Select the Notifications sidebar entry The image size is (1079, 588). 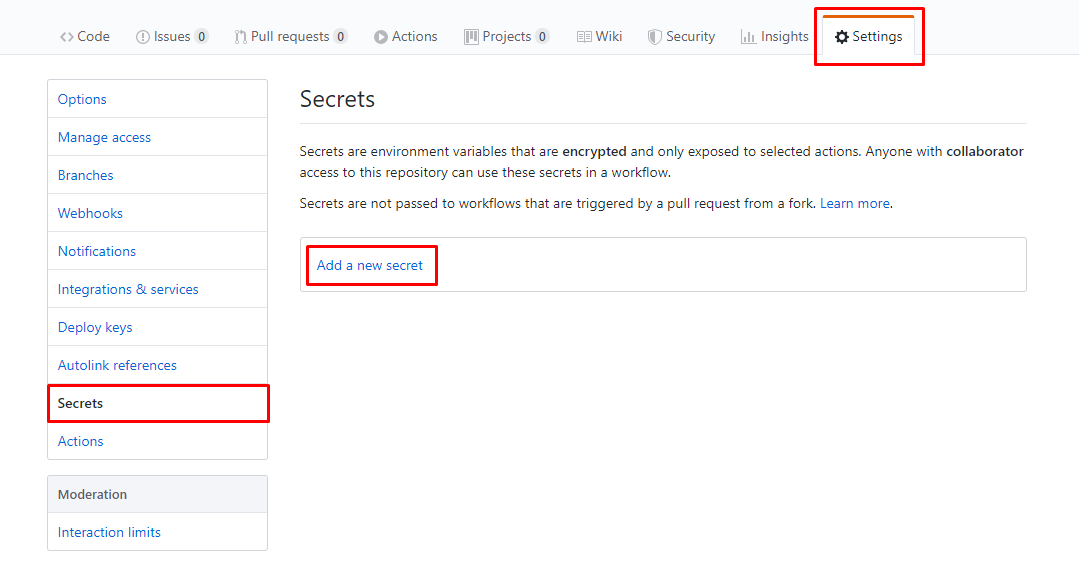click(97, 251)
